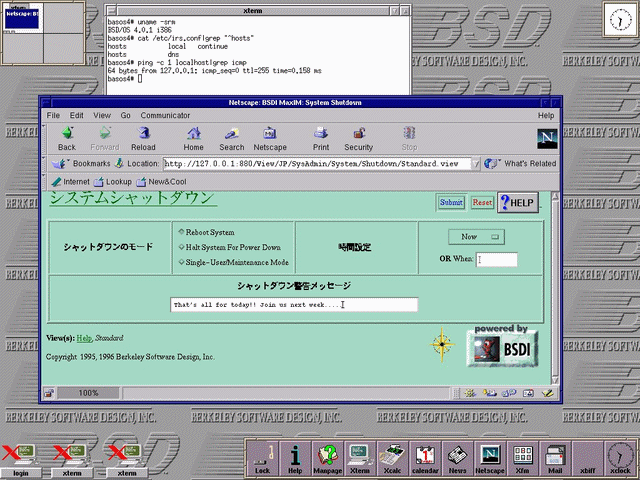Click the page vertical scrollbar

tap(555, 289)
